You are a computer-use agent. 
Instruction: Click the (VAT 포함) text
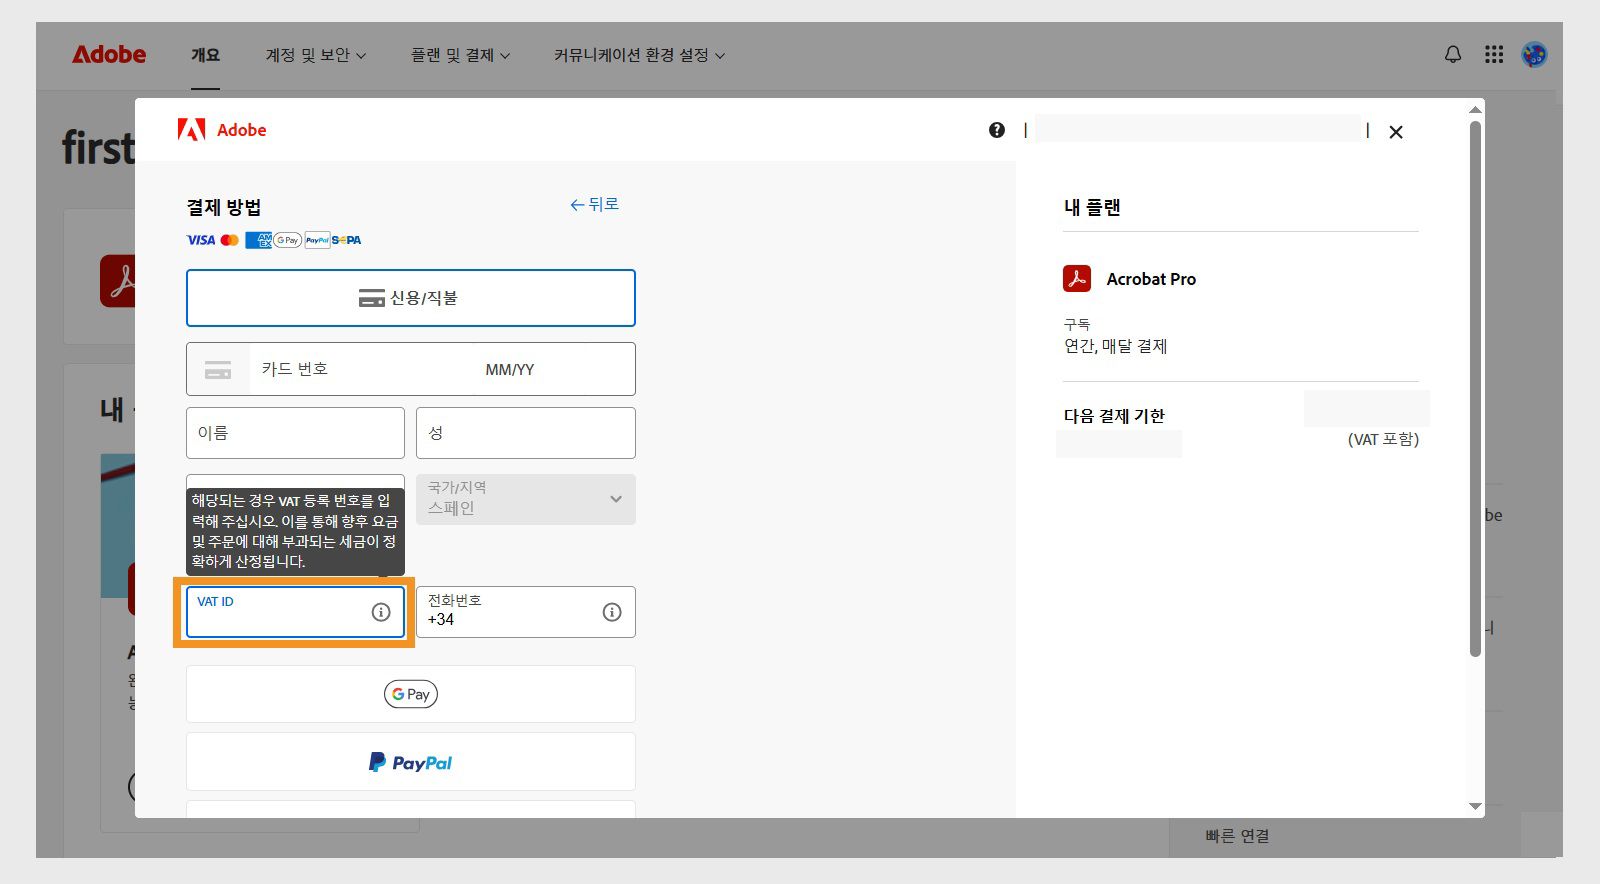point(1383,440)
